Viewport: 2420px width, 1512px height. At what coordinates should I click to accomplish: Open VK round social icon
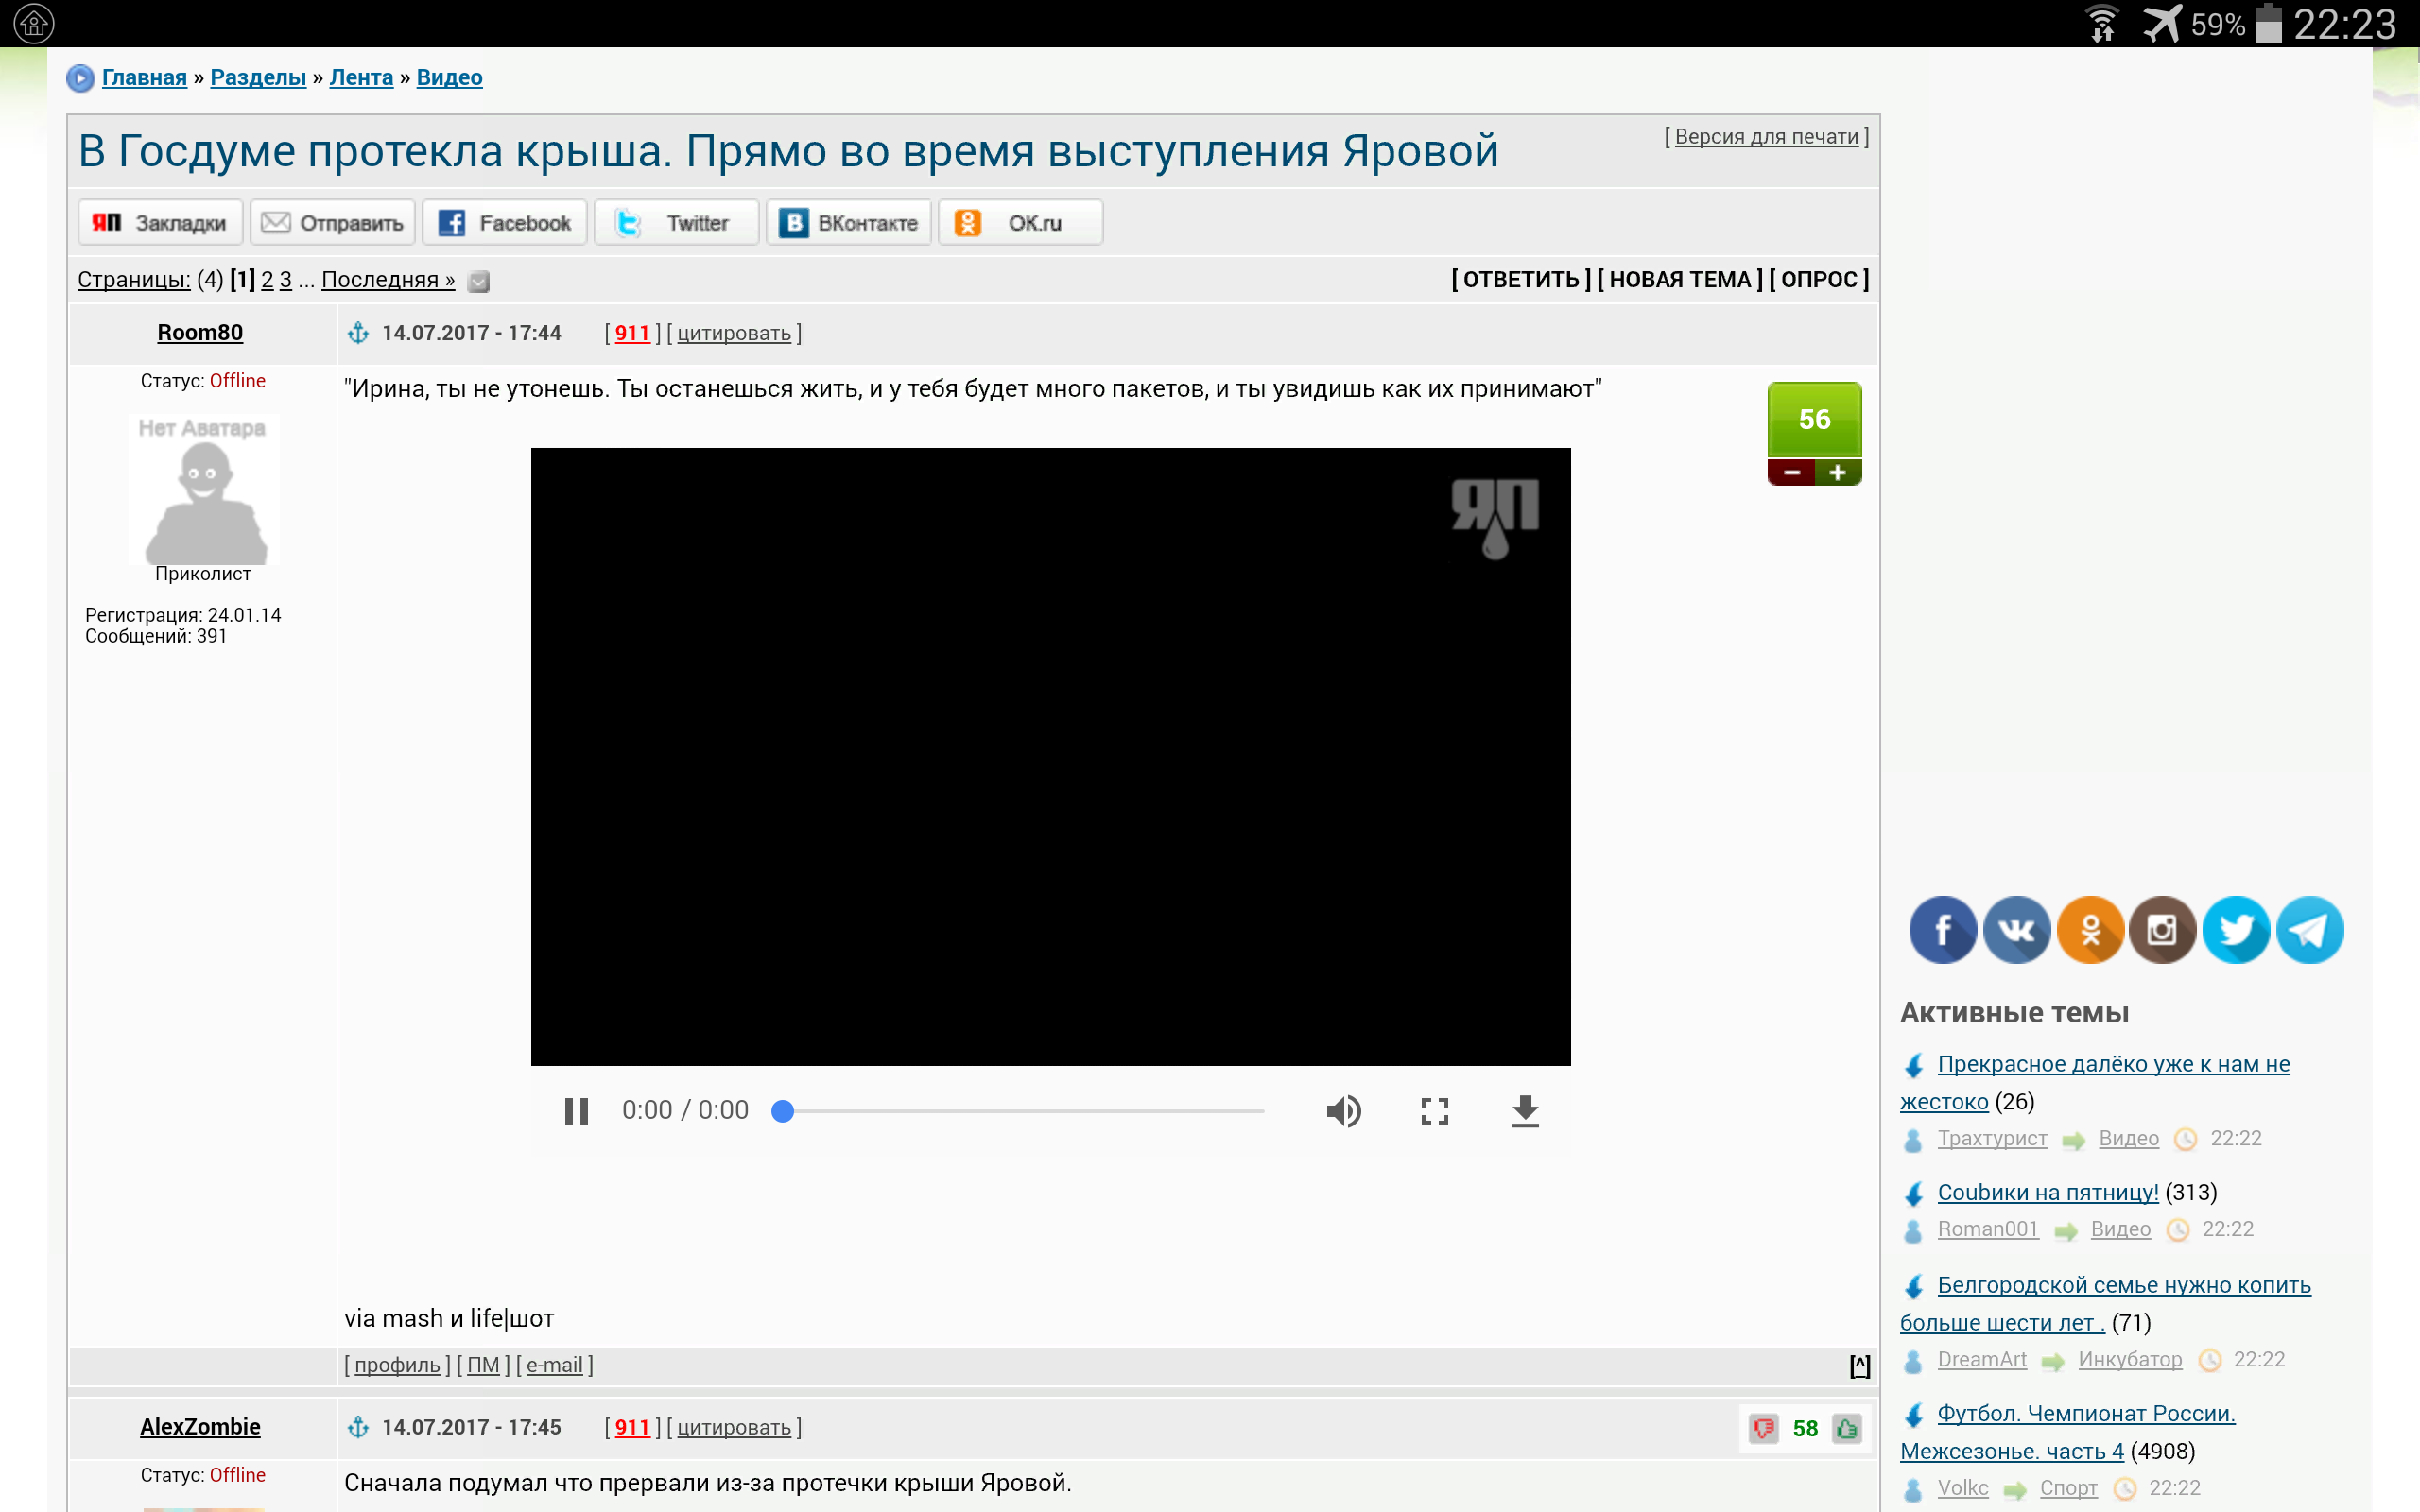[x=2016, y=930]
